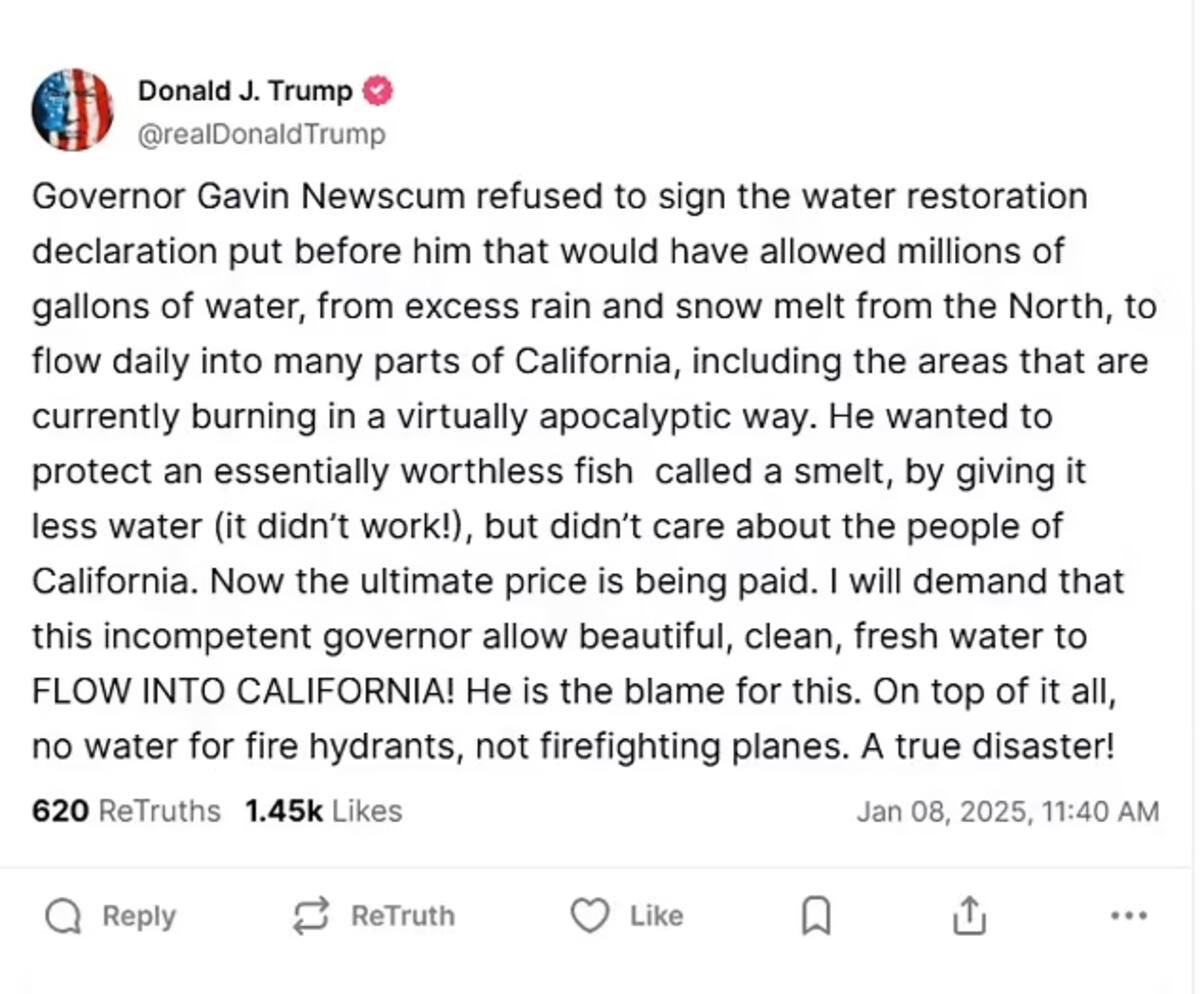
Task: View the 1.45k Likes list
Action: coord(323,811)
